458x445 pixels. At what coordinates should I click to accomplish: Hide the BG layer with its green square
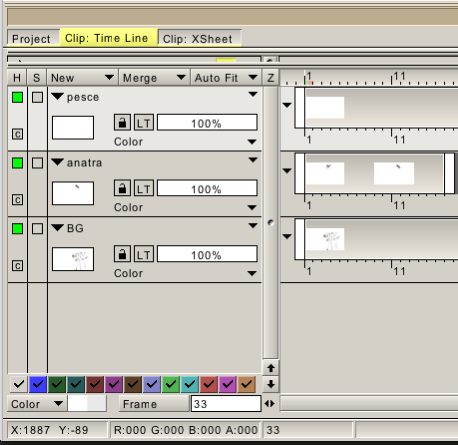tap(17, 229)
